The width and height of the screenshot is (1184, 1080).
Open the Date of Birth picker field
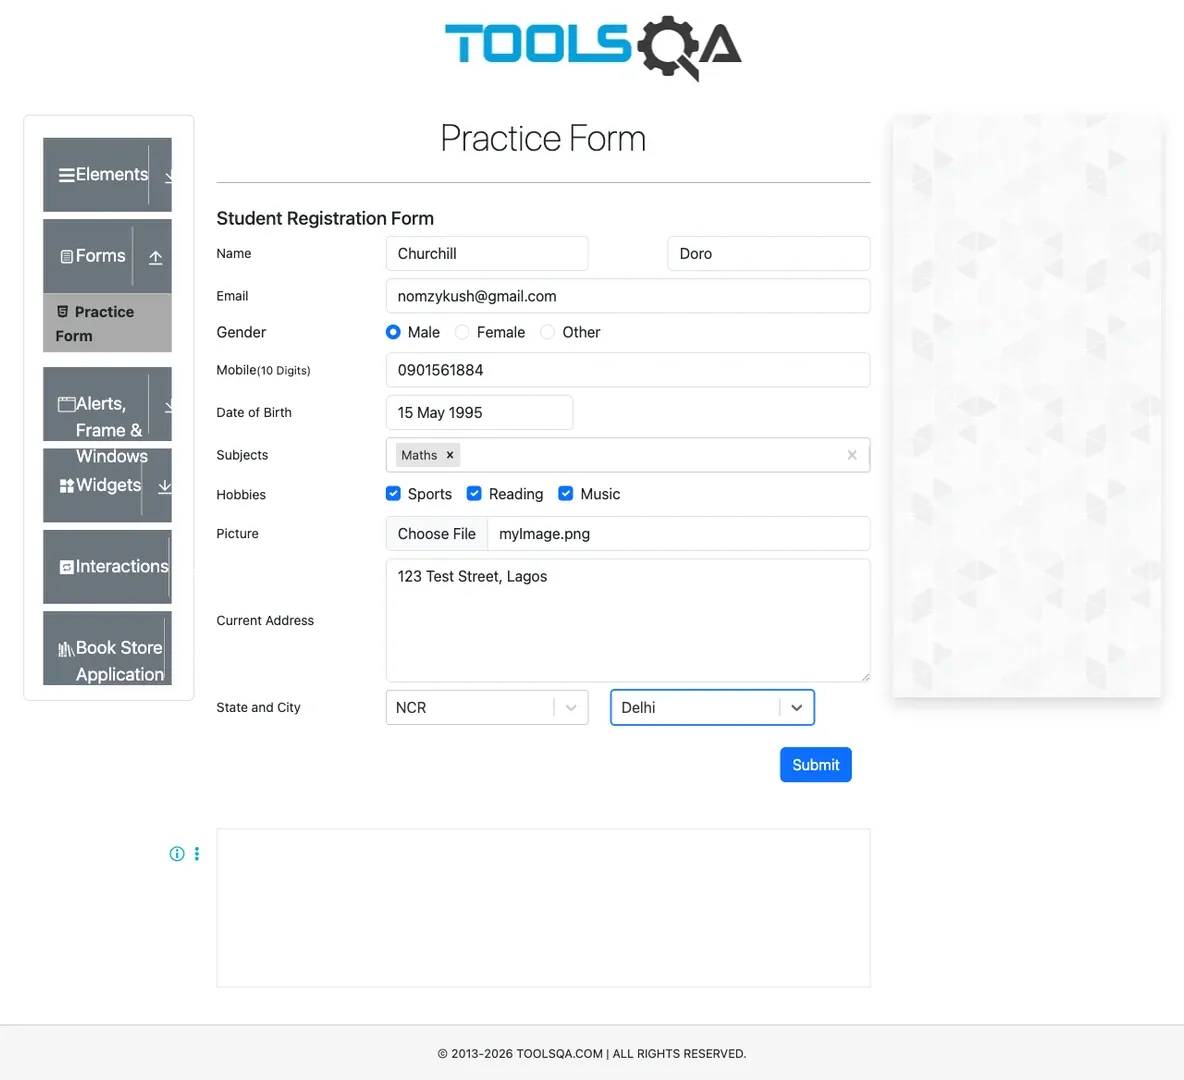pyautogui.click(x=479, y=413)
